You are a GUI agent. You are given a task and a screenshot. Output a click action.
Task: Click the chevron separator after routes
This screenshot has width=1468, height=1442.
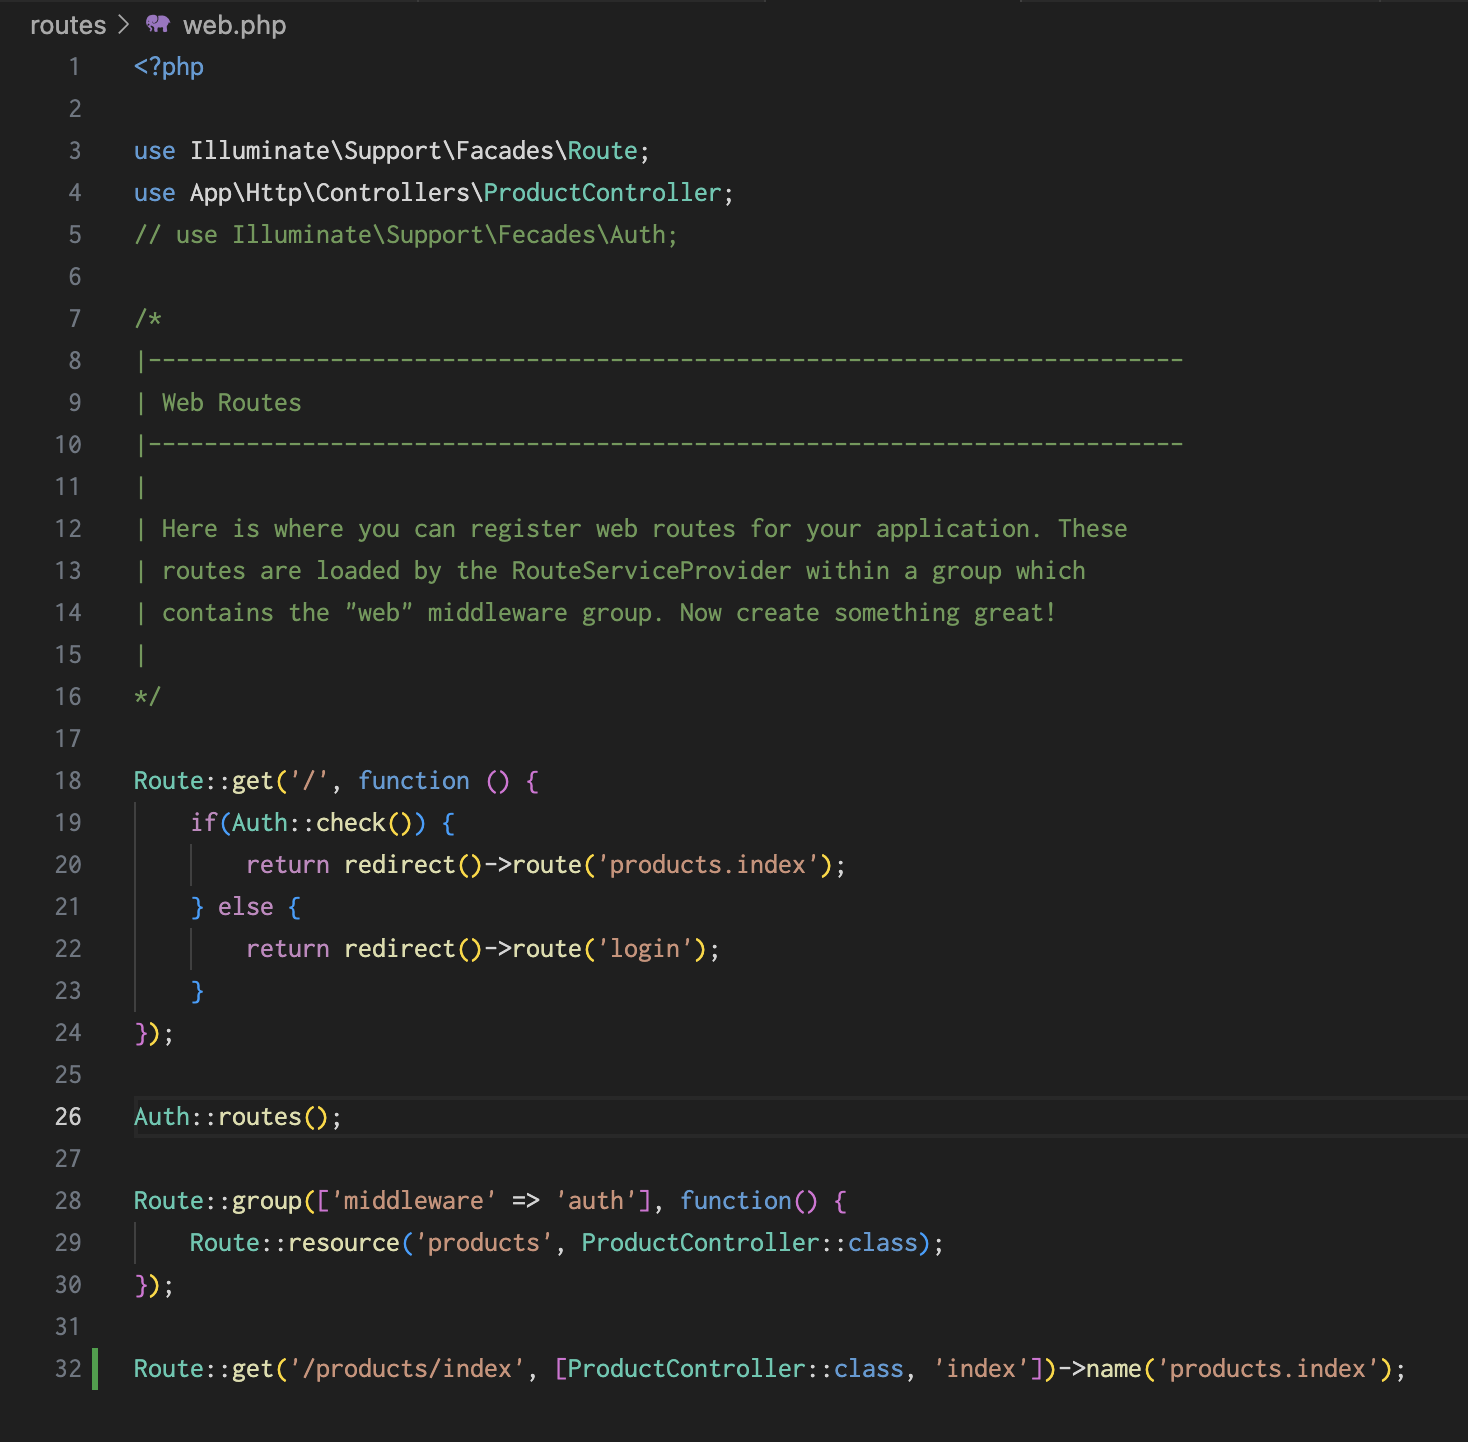click(x=124, y=25)
